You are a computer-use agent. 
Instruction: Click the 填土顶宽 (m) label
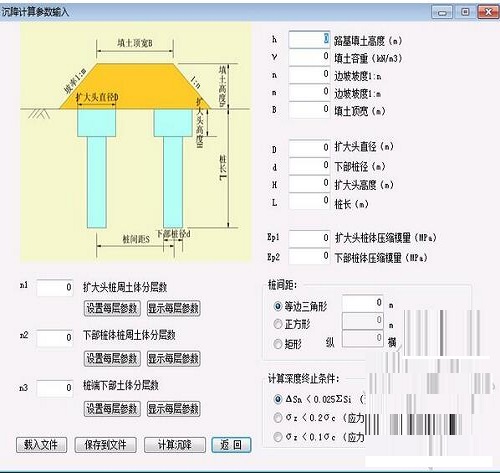click(360, 111)
